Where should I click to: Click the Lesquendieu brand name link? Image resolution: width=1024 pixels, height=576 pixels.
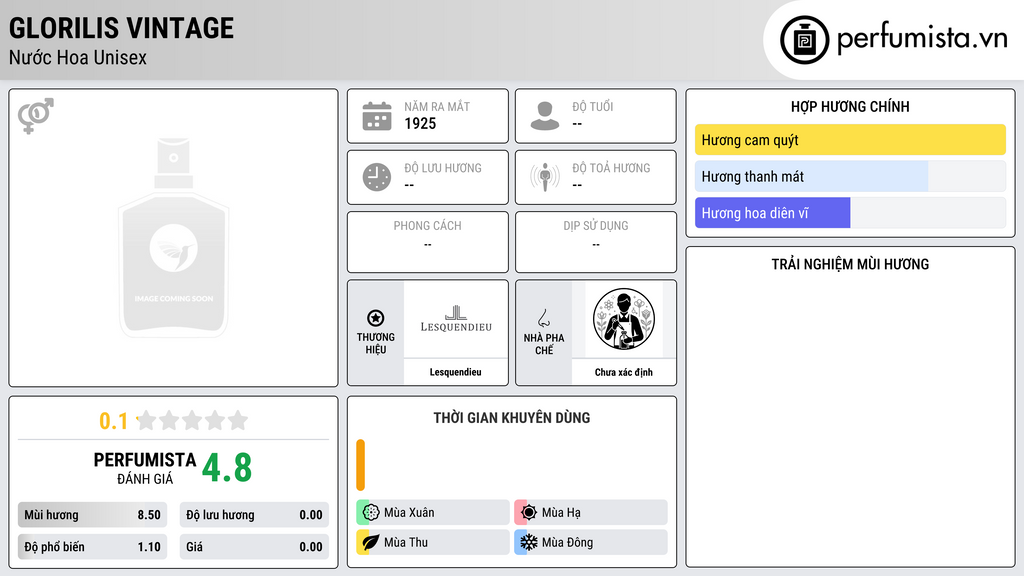pos(455,372)
